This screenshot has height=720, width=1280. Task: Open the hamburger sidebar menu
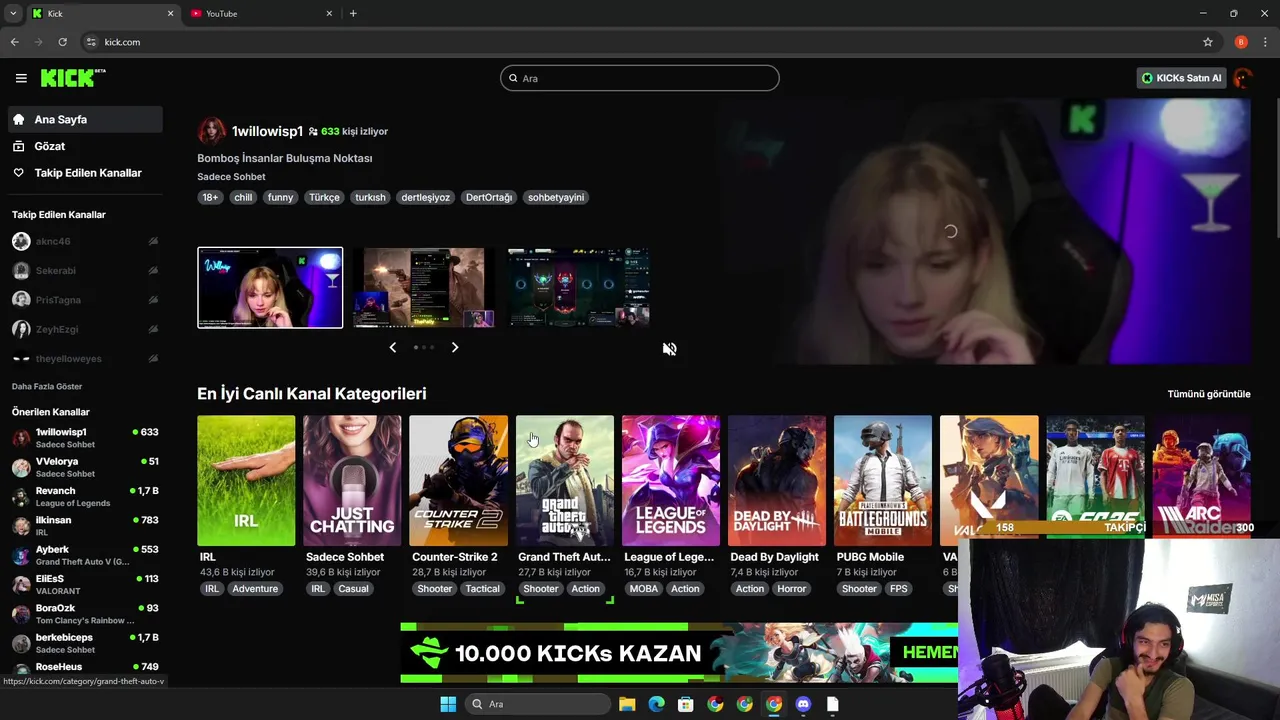(21, 78)
